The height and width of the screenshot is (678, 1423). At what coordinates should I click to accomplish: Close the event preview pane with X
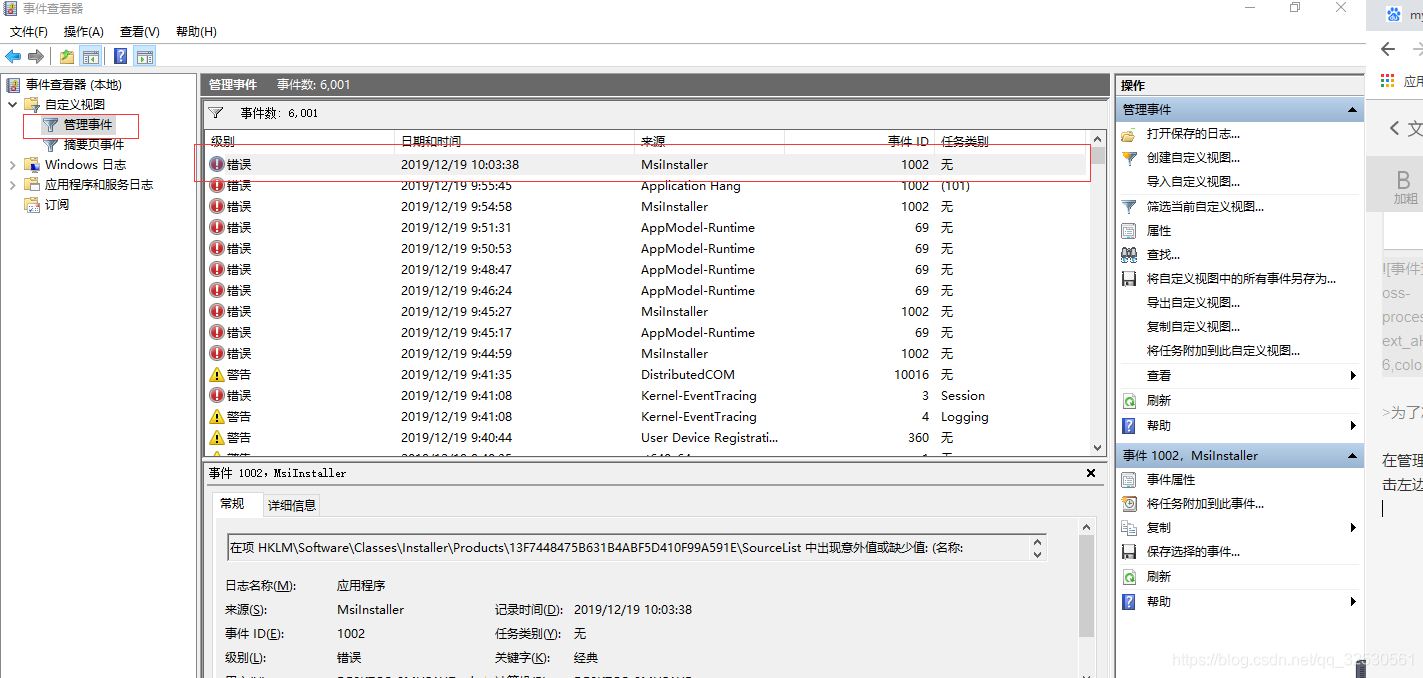pyautogui.click(x=1090, y=473)
